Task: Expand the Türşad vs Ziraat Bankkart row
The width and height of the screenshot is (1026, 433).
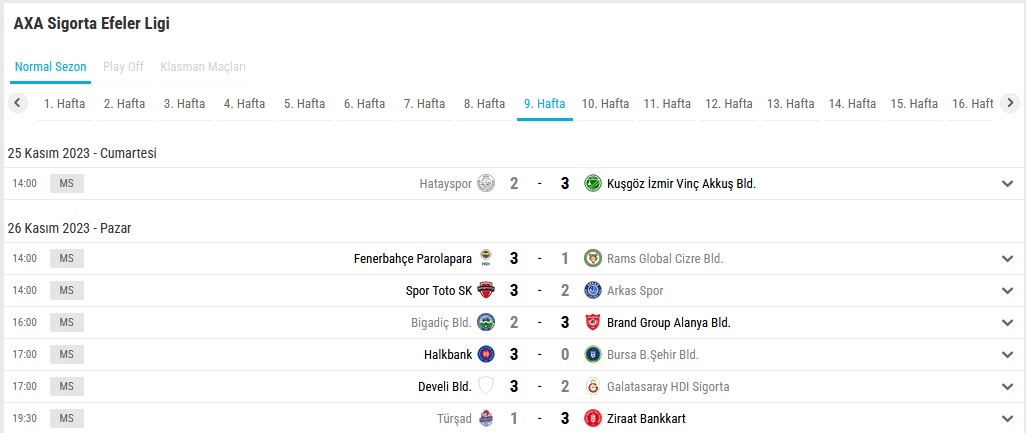Action: click(1007, 419)
